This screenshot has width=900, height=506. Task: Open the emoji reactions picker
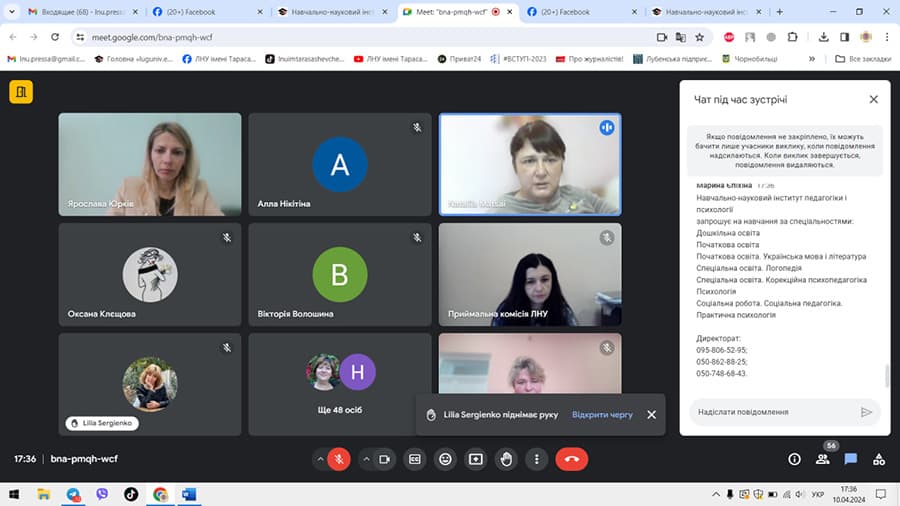[445, 459]
